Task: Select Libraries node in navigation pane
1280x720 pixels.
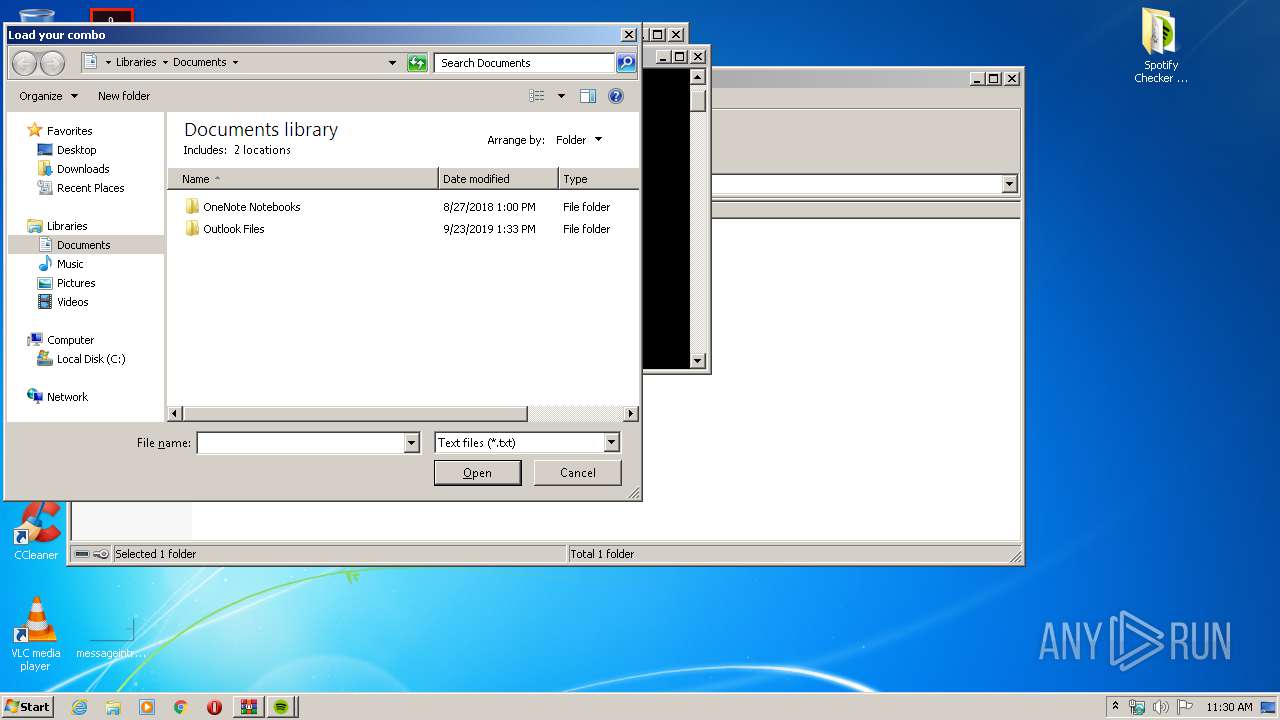Action: tap(67, 226)
